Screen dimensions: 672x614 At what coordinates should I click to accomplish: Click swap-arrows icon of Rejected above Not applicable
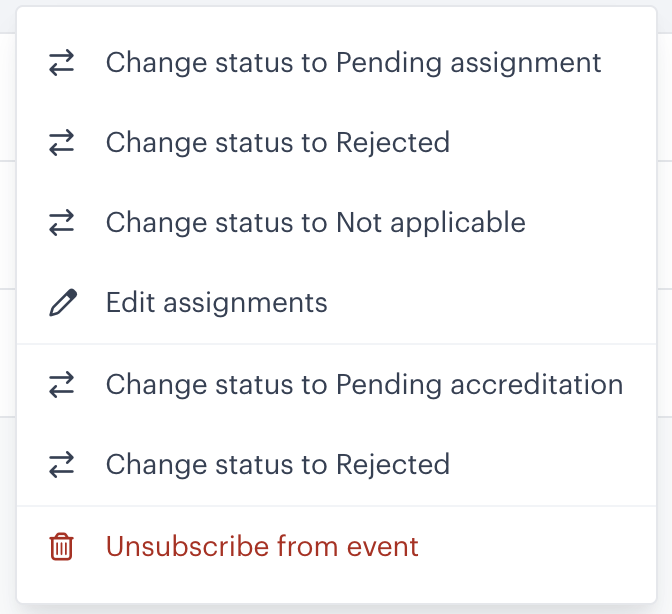pos(61,142)
